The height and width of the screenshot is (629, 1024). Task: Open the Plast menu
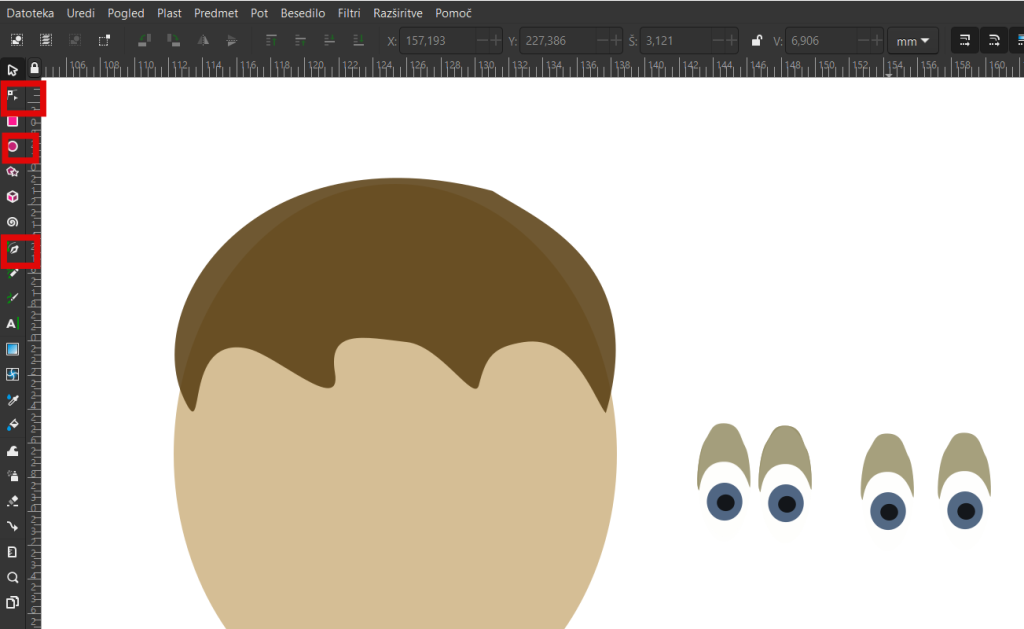coord(169,13)
